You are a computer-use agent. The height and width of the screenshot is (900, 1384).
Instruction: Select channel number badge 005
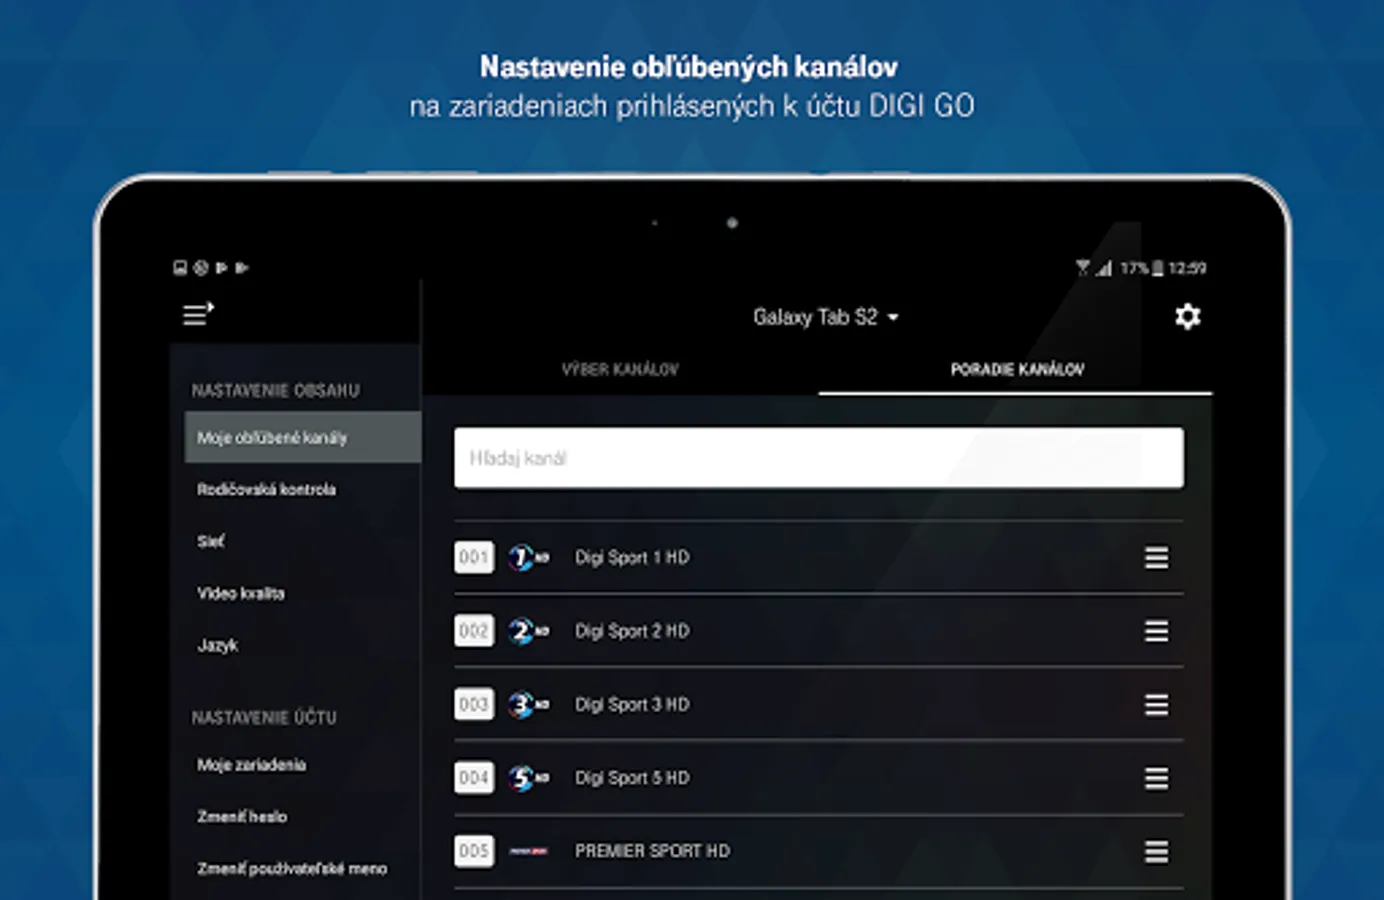pyautogui.click(x=474, y=851)
